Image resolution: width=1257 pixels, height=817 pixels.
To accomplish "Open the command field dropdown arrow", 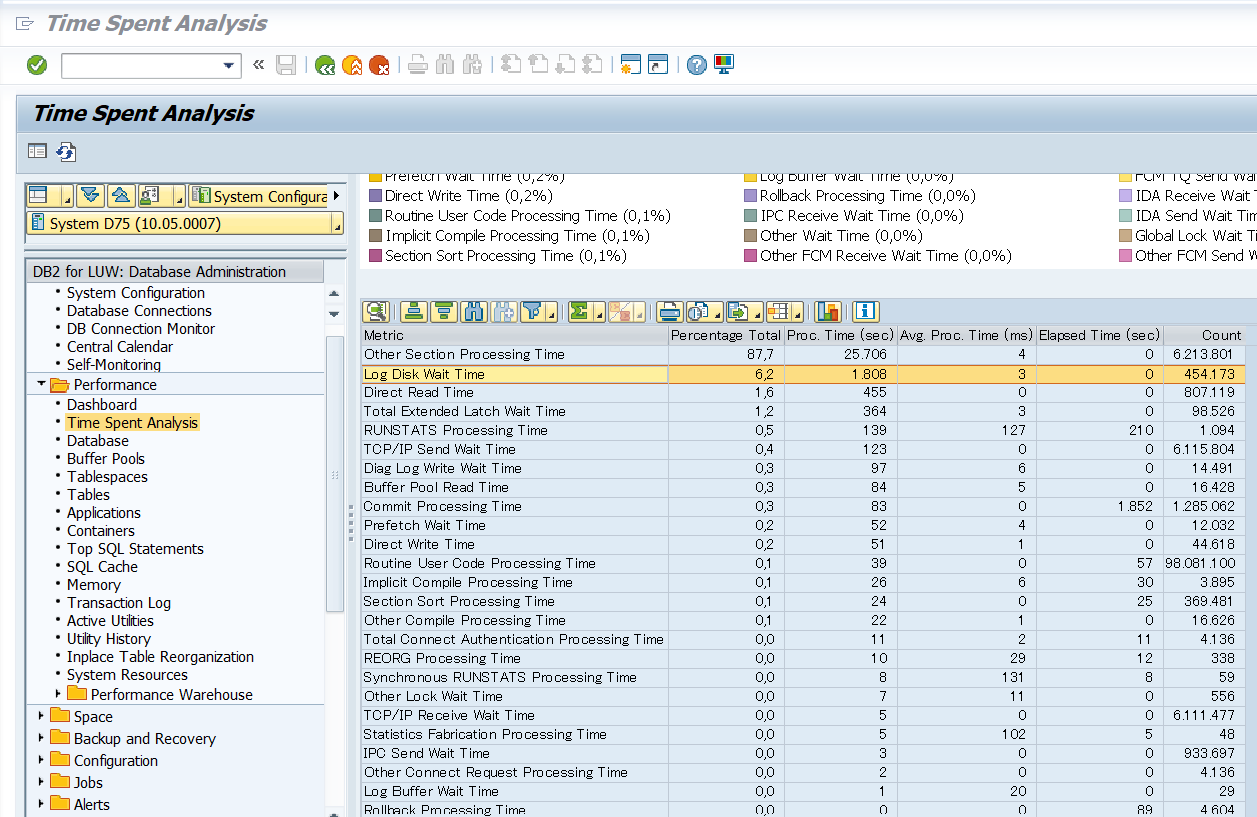I will point(228,66).
